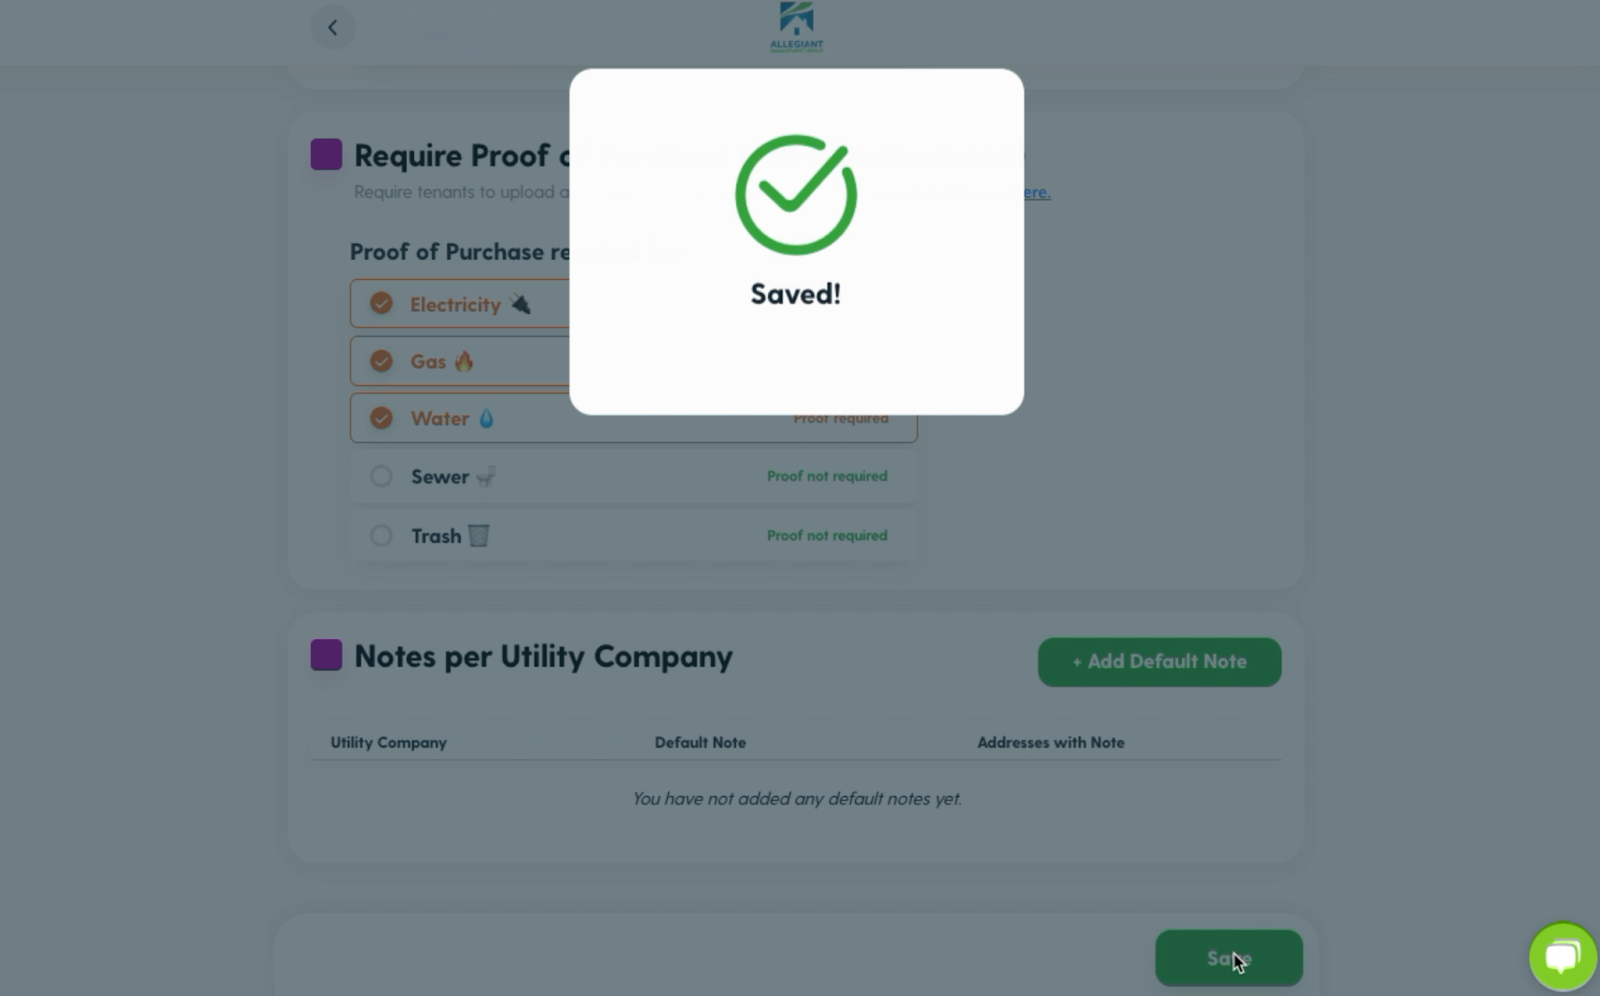Viewport: 1600px width, 996px height.
Task: Click the green Saved checkmark icon
Action: click(x=796, y=195)
